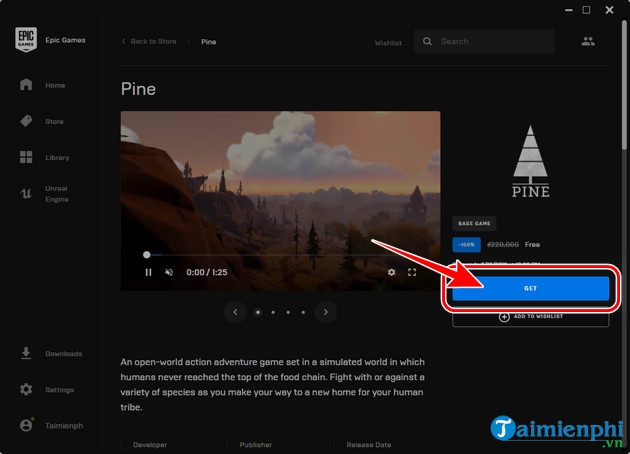Close the Epic Games launcher window
630x454 pixels.
pos(610,10)
